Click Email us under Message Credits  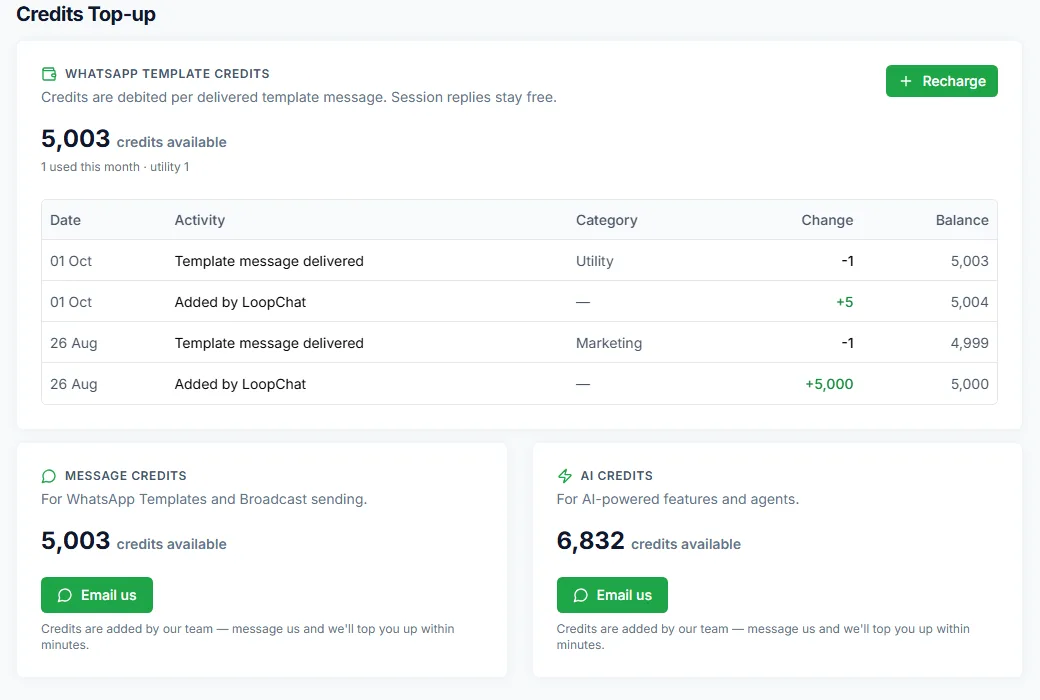[x=97, y=595]
